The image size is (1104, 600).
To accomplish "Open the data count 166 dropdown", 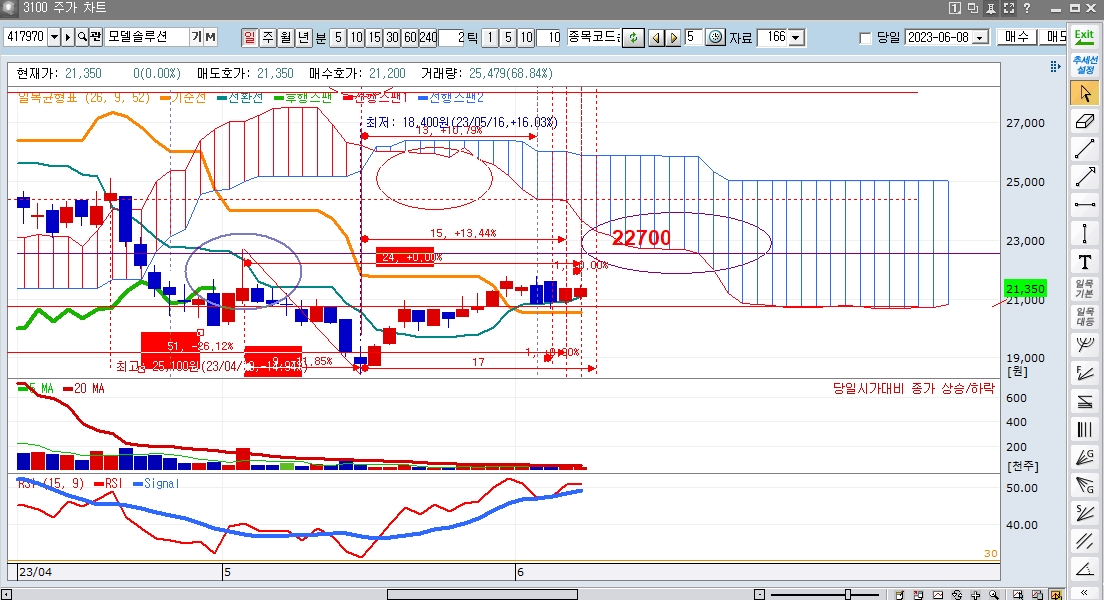I will pos(796,38).
